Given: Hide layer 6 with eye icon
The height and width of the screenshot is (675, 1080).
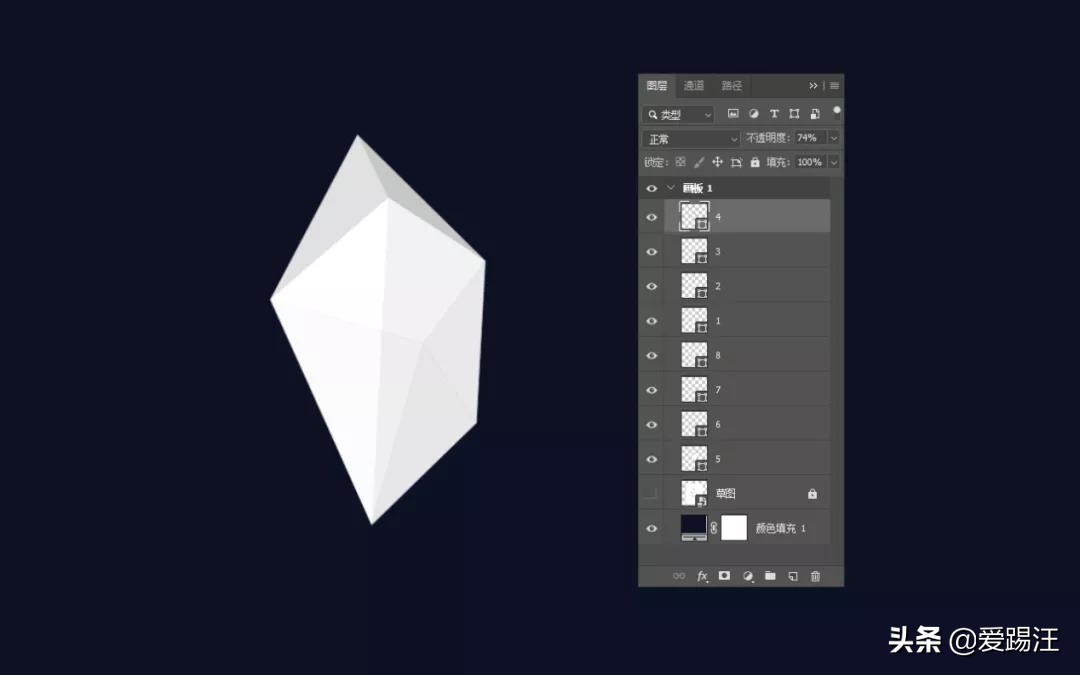Looking at the screenshot, I should [652, 424].
